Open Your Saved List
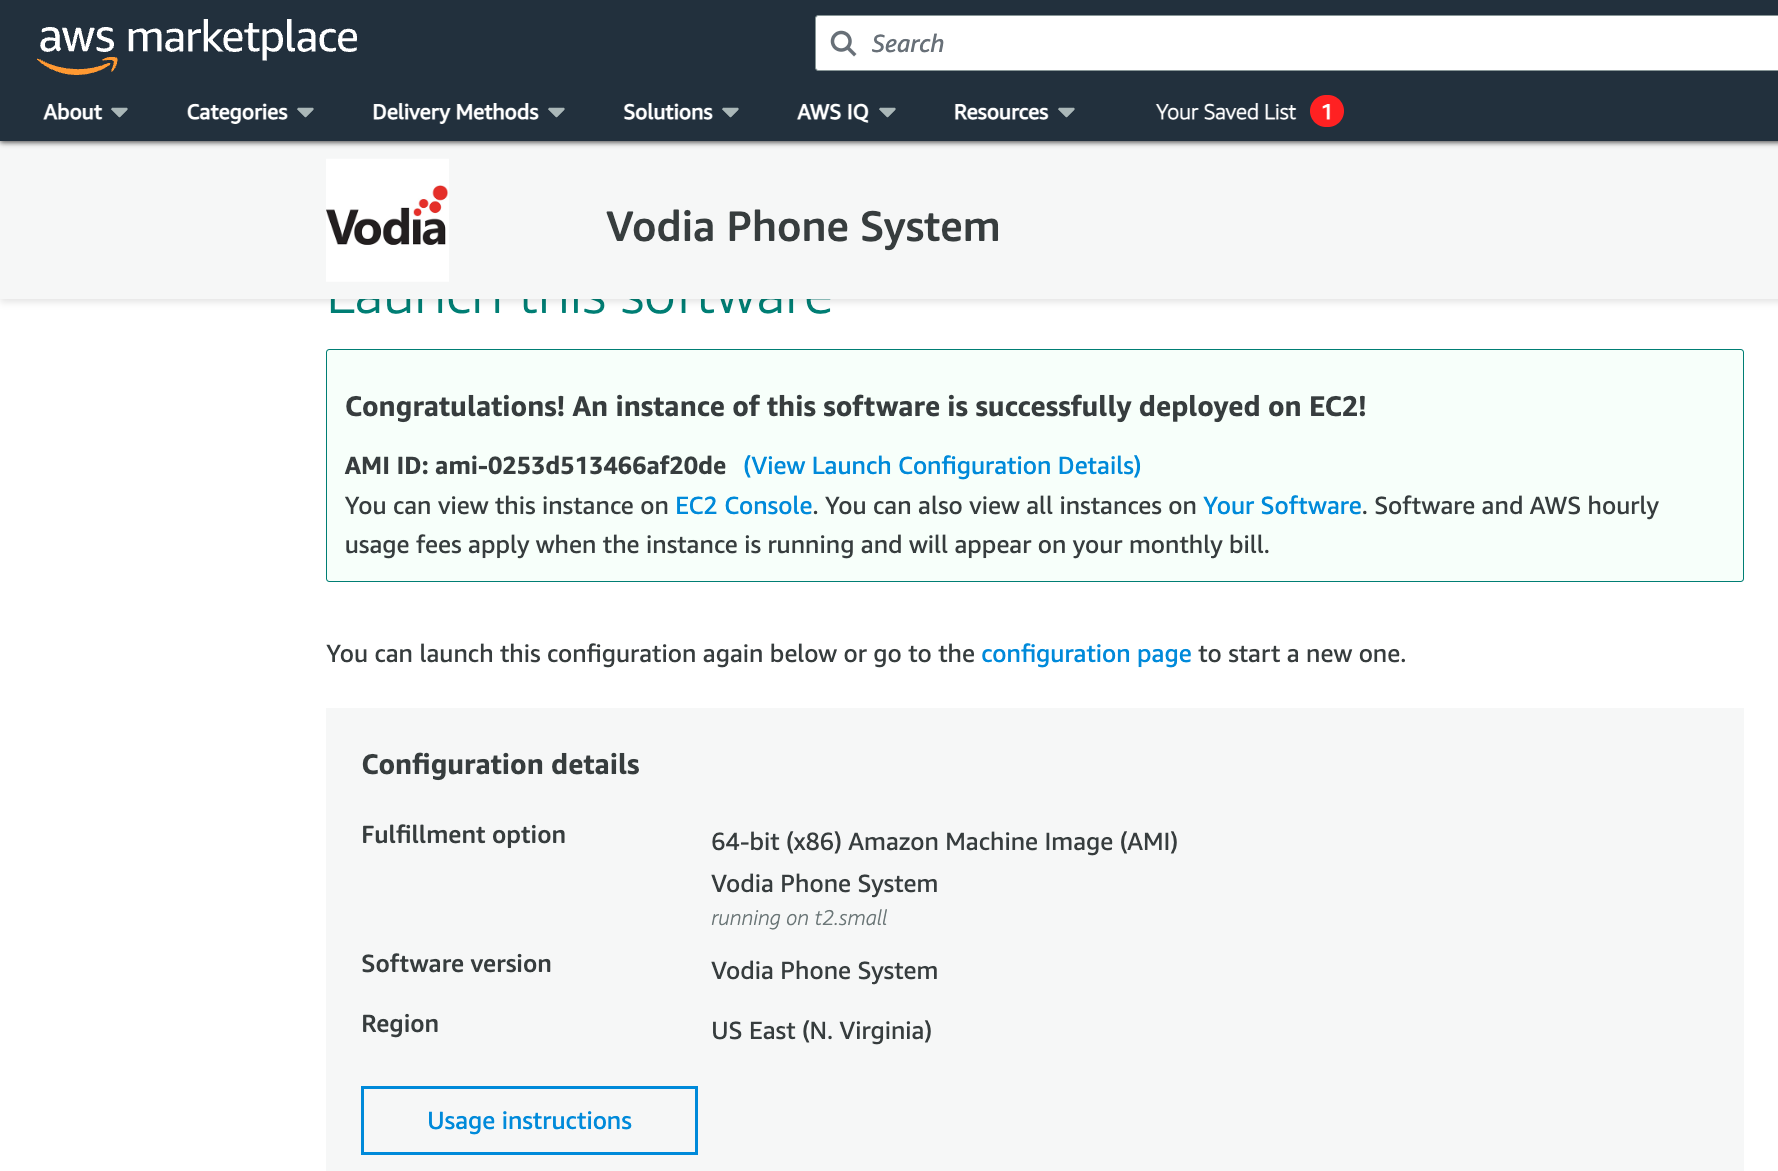 pos(1225,112)
